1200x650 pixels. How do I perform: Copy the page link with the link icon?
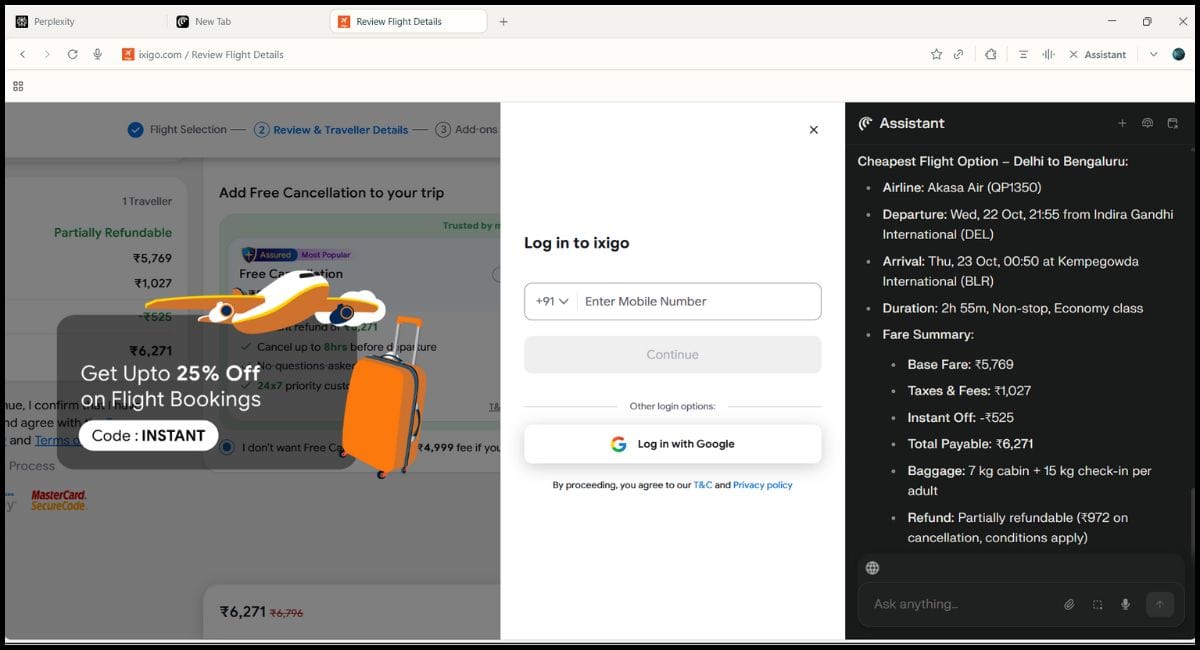pos(959,55)
